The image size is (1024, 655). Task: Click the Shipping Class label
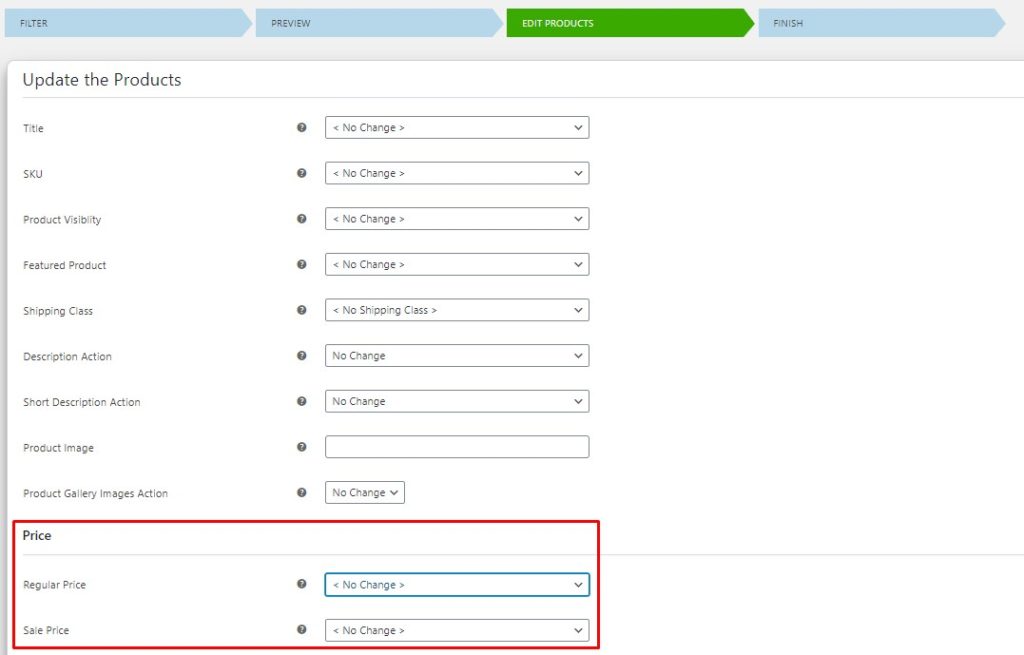tap(58, 311)
